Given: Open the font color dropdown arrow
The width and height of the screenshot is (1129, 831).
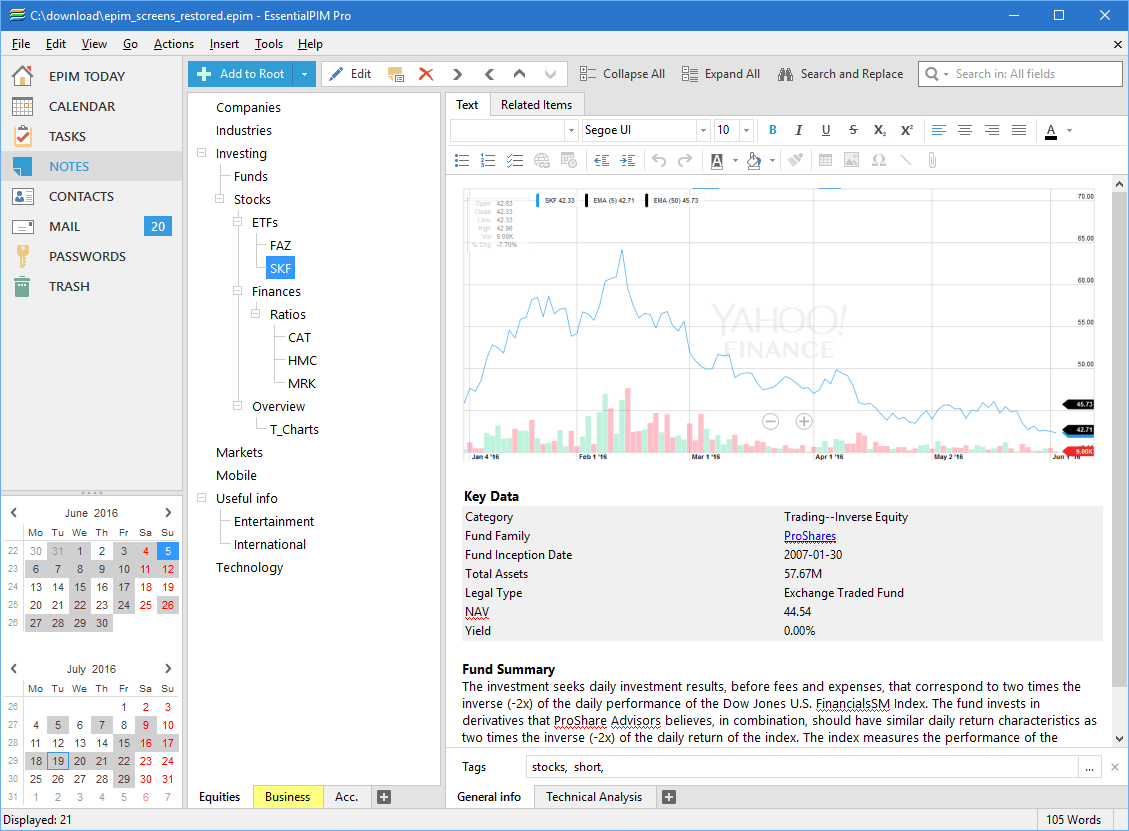Looking at the screenshot, I should [1069, 130].
